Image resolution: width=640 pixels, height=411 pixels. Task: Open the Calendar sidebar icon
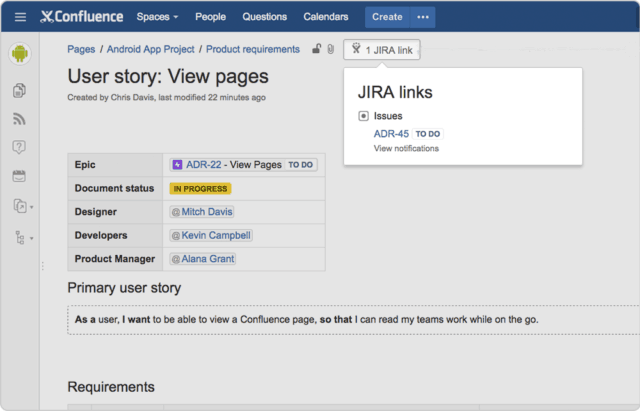pyautogui.click(x=19, y=176)
